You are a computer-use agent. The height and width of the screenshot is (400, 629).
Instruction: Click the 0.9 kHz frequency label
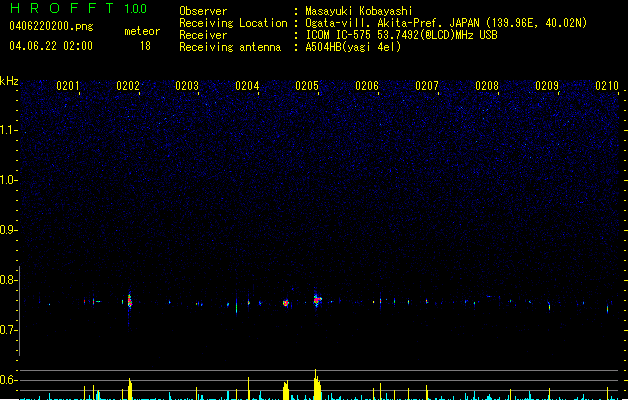[x=8, y=230]
